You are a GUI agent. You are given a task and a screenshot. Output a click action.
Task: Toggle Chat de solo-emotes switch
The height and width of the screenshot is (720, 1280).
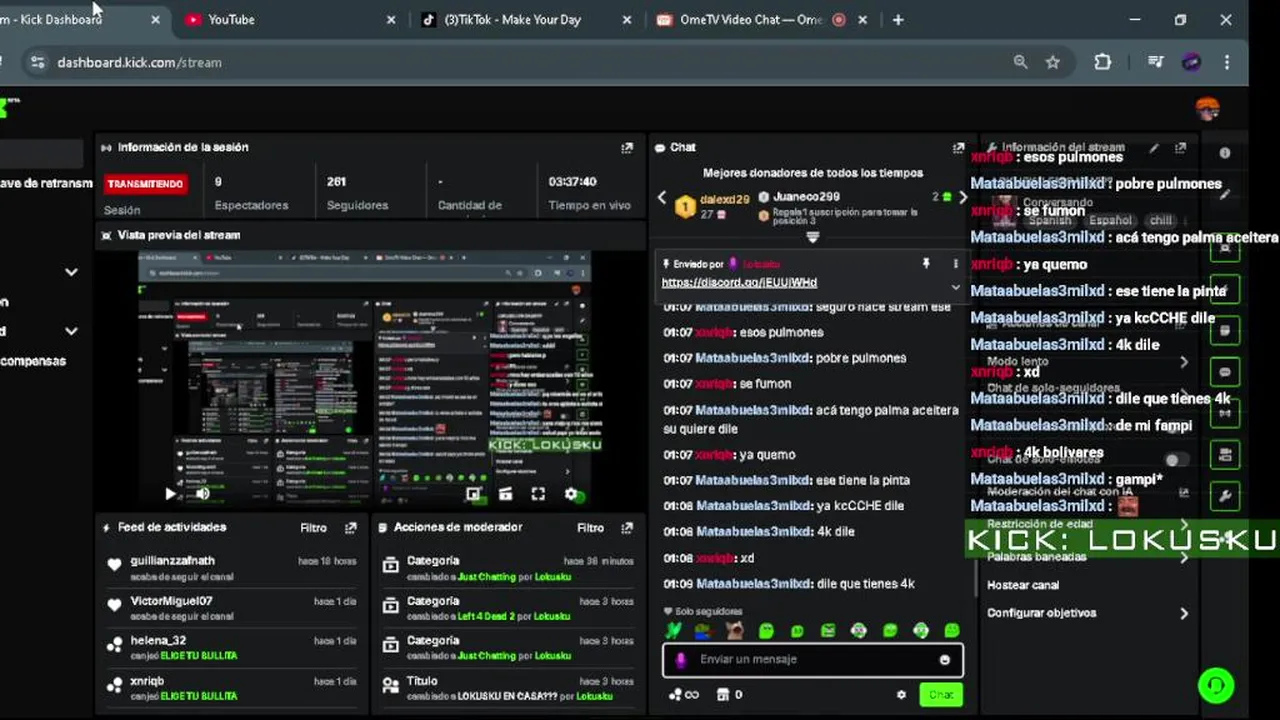click(1177, 460)
